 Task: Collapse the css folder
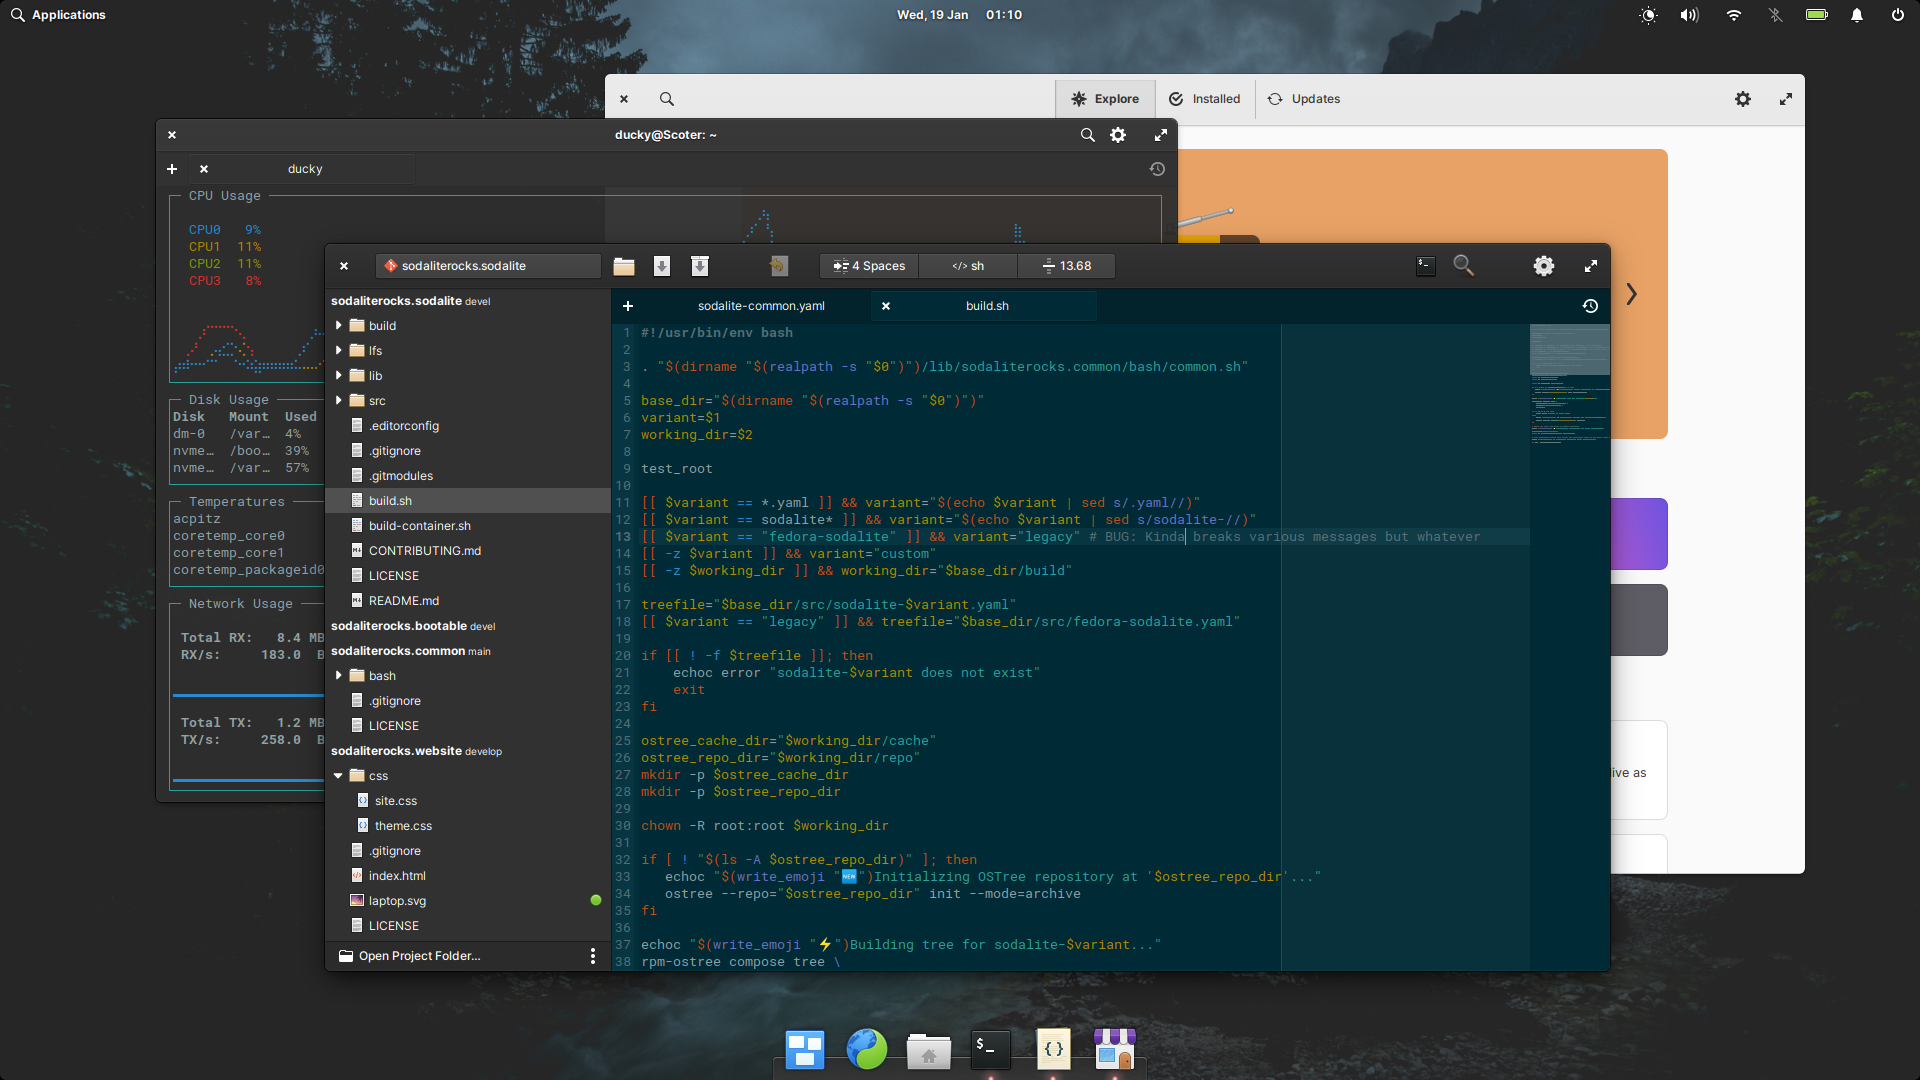(339, 776)
